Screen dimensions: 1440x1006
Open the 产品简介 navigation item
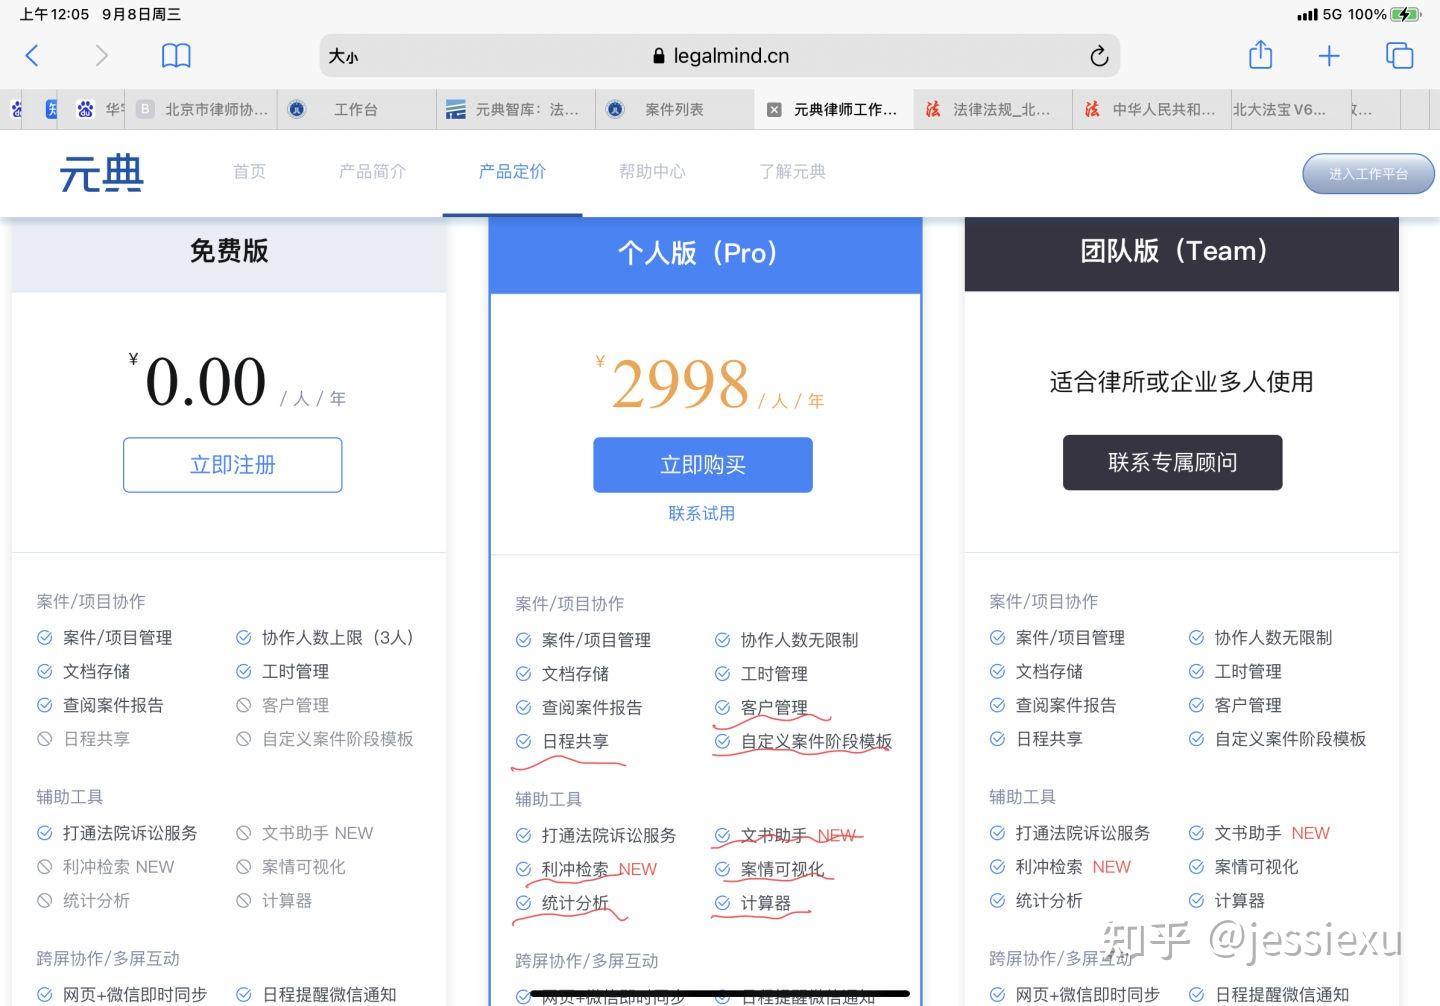[372, 172]
